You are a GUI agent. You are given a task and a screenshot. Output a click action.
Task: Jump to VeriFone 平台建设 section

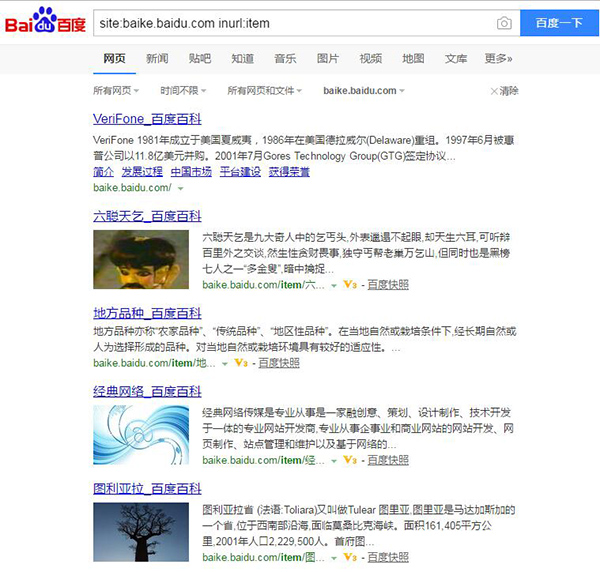point(240,172)
